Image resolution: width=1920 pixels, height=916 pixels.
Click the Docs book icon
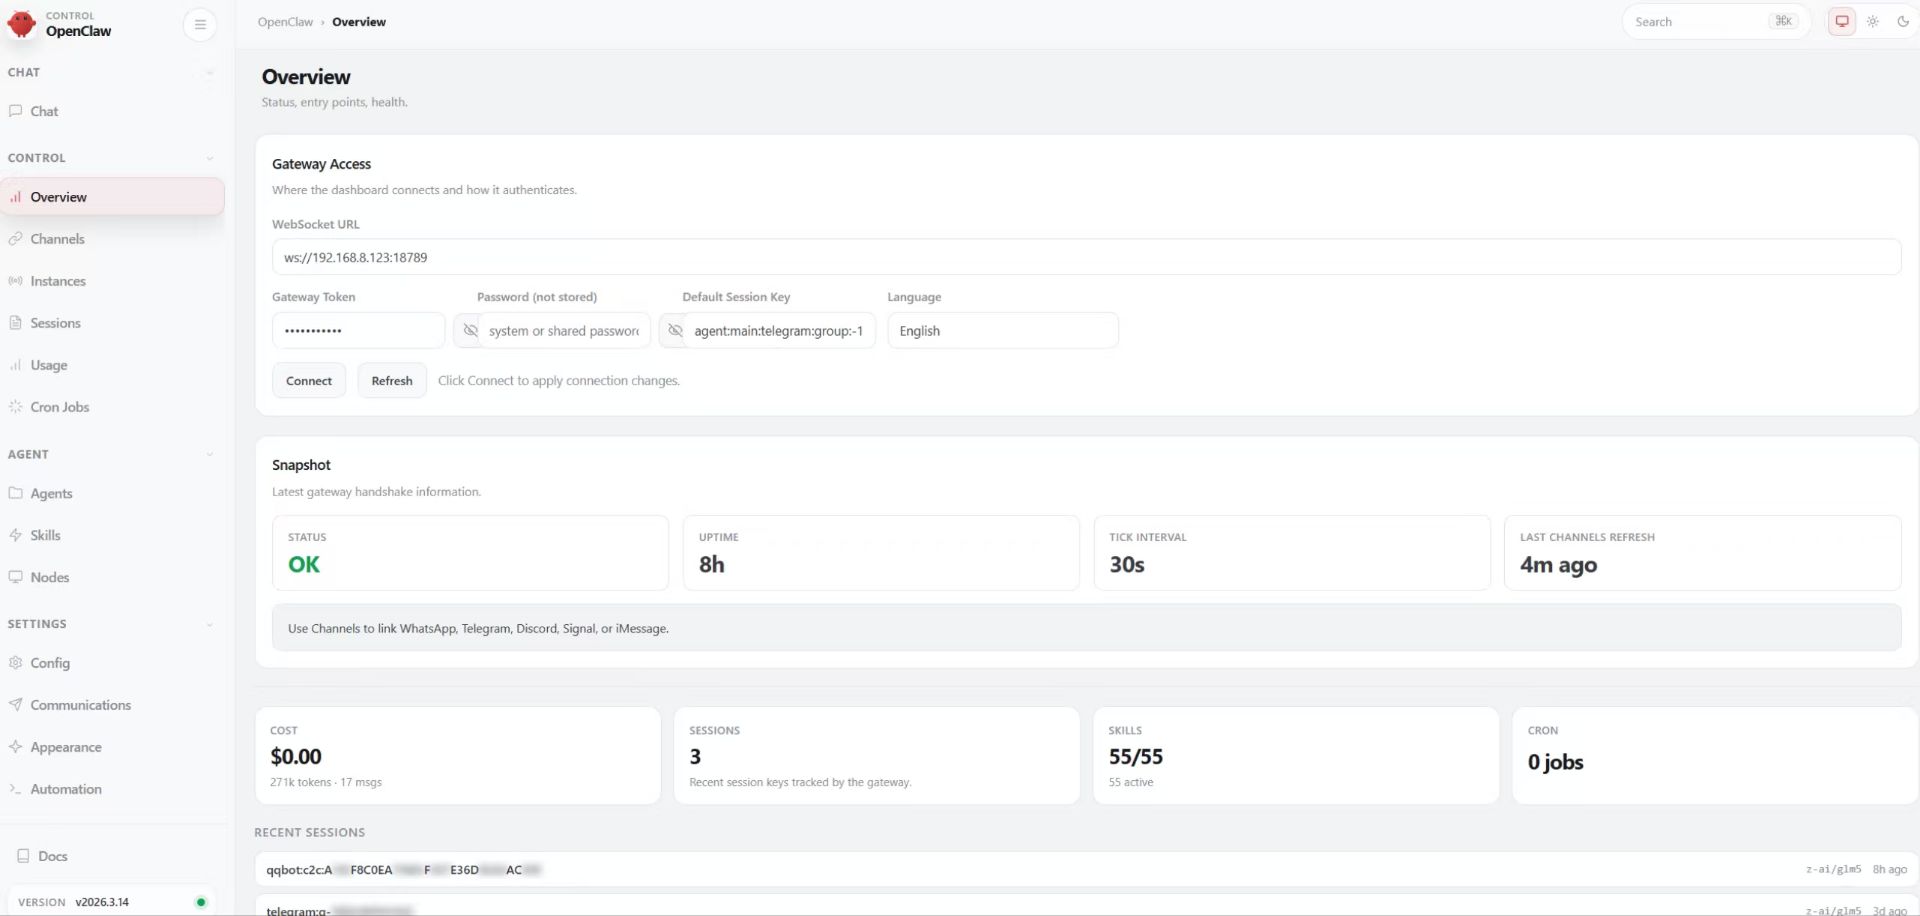click(x=22, y=856)
